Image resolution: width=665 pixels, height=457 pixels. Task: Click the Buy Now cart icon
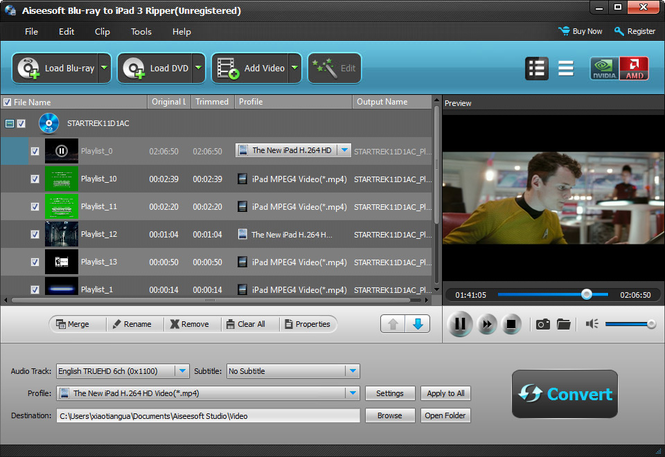pyautogui.click(x=564, y=31)
